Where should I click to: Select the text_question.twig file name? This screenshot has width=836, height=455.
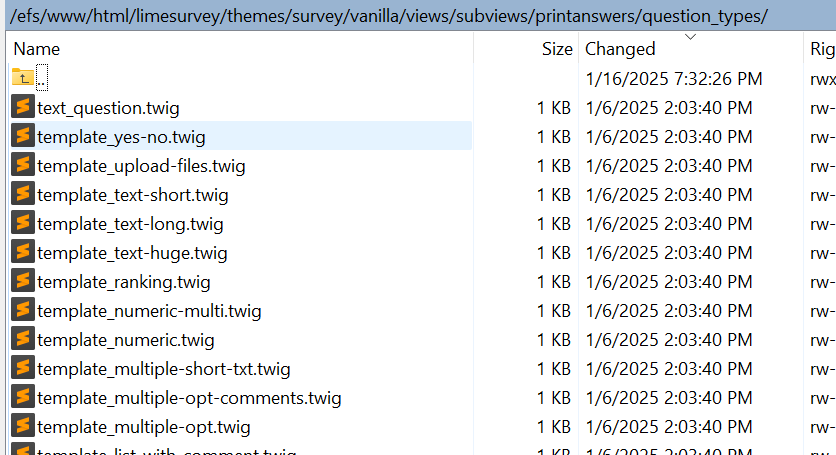(108, 108)
